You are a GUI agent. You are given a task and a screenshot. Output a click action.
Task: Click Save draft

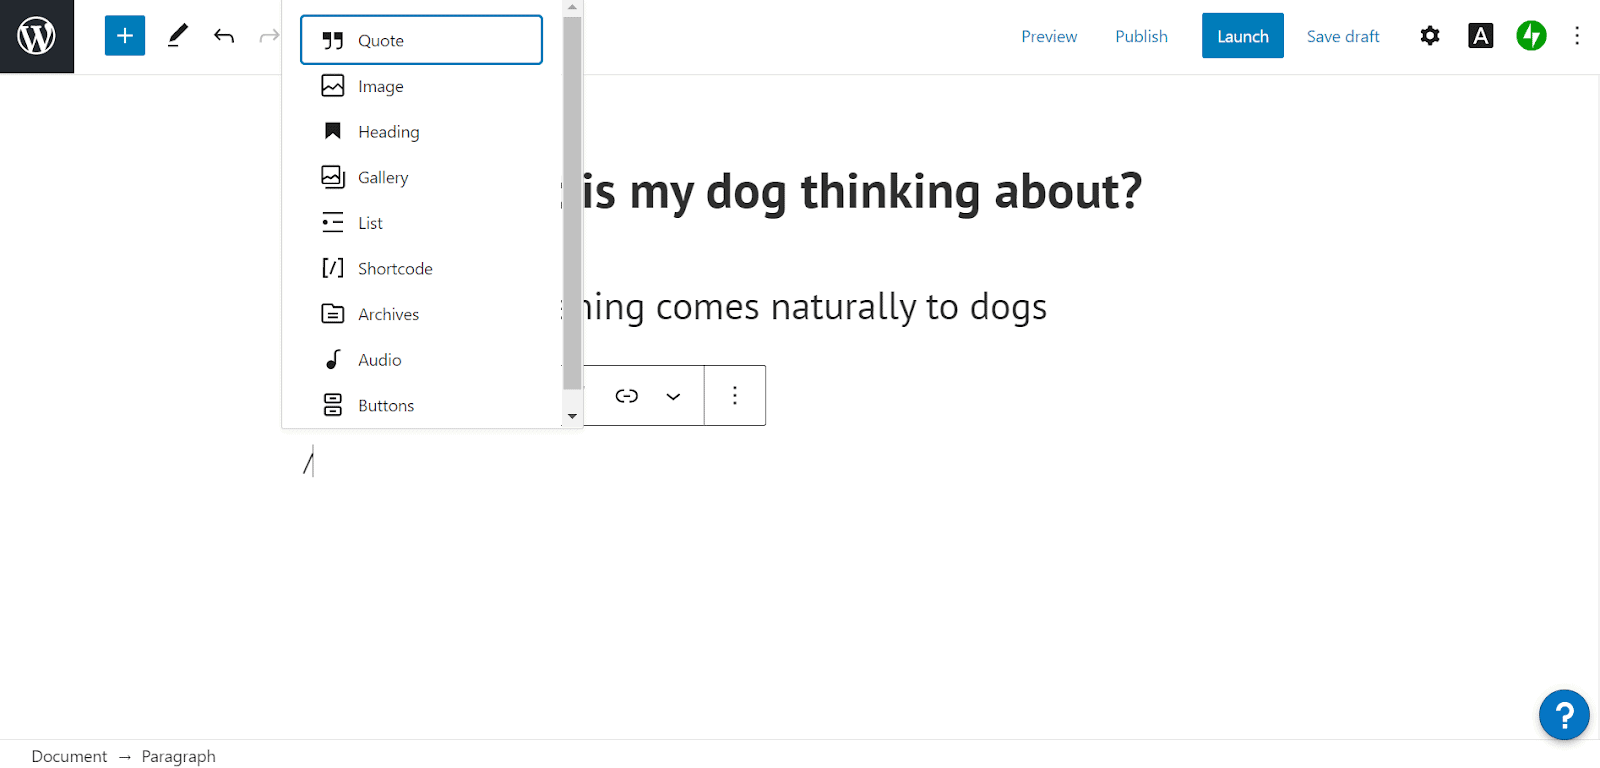[x=1342, y=36]
